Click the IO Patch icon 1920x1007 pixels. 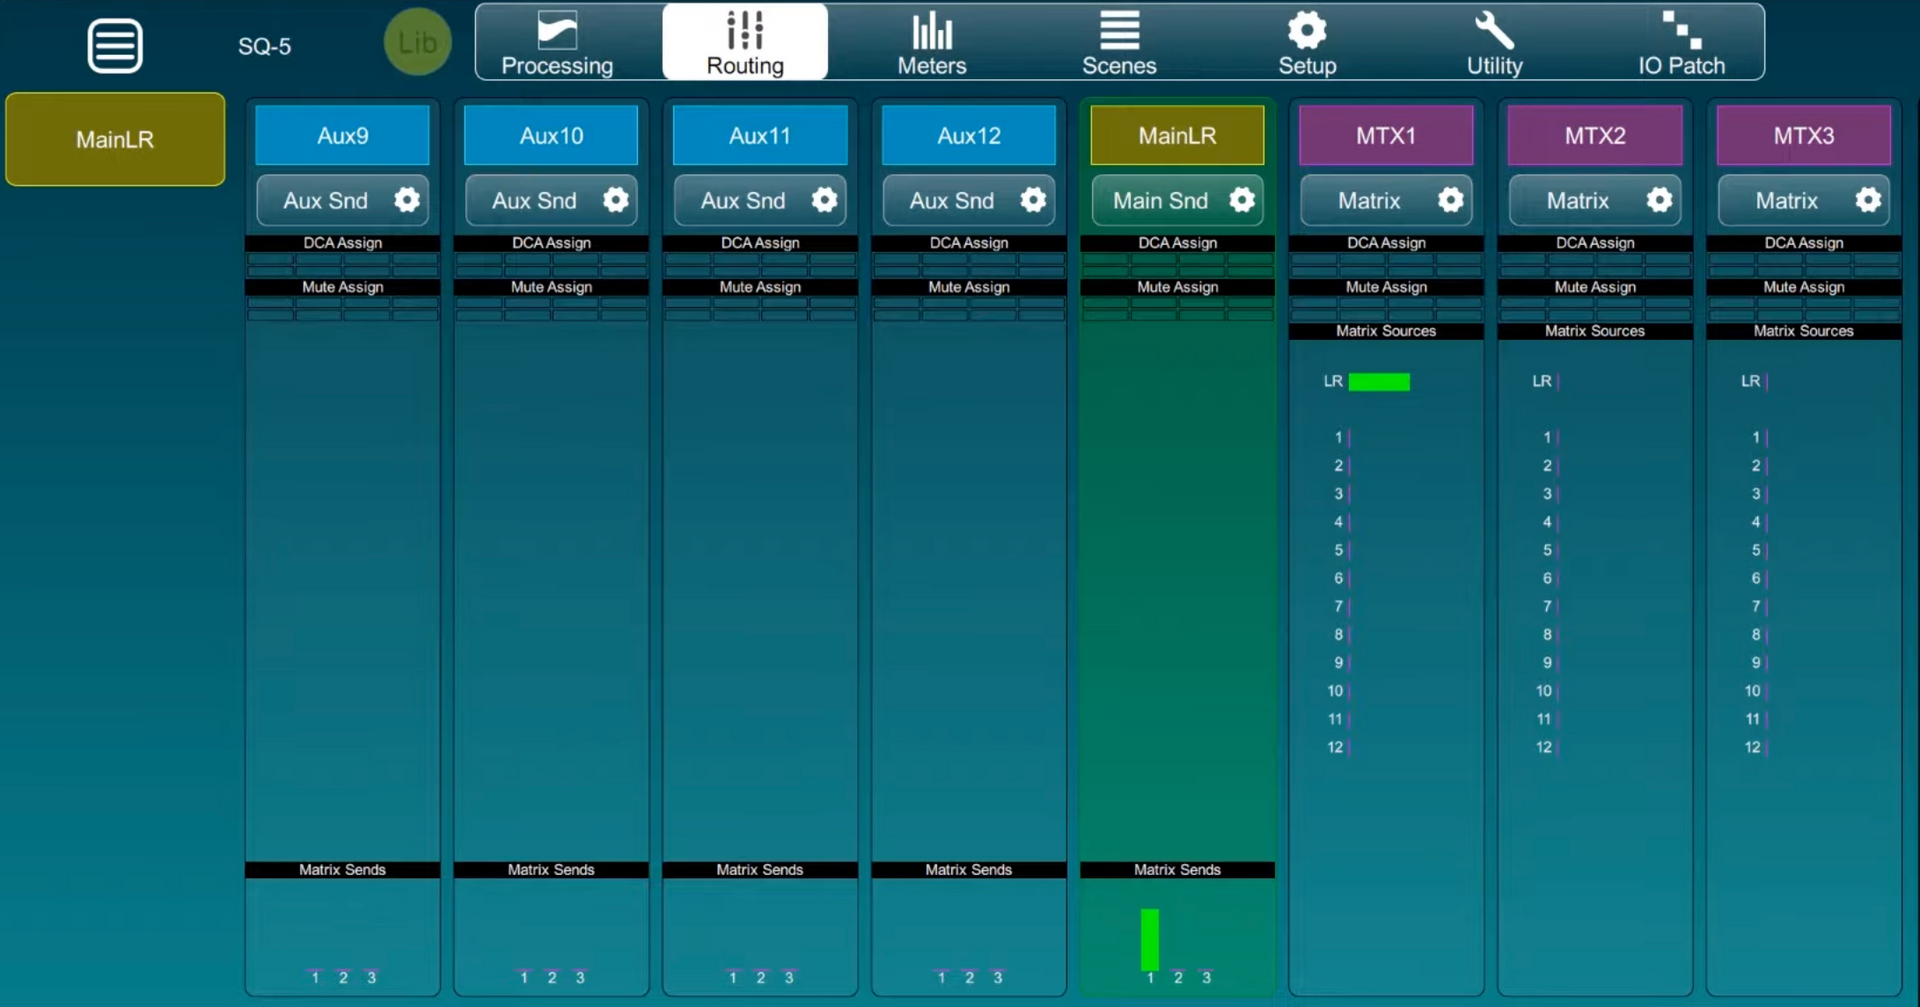[1679, 42]
